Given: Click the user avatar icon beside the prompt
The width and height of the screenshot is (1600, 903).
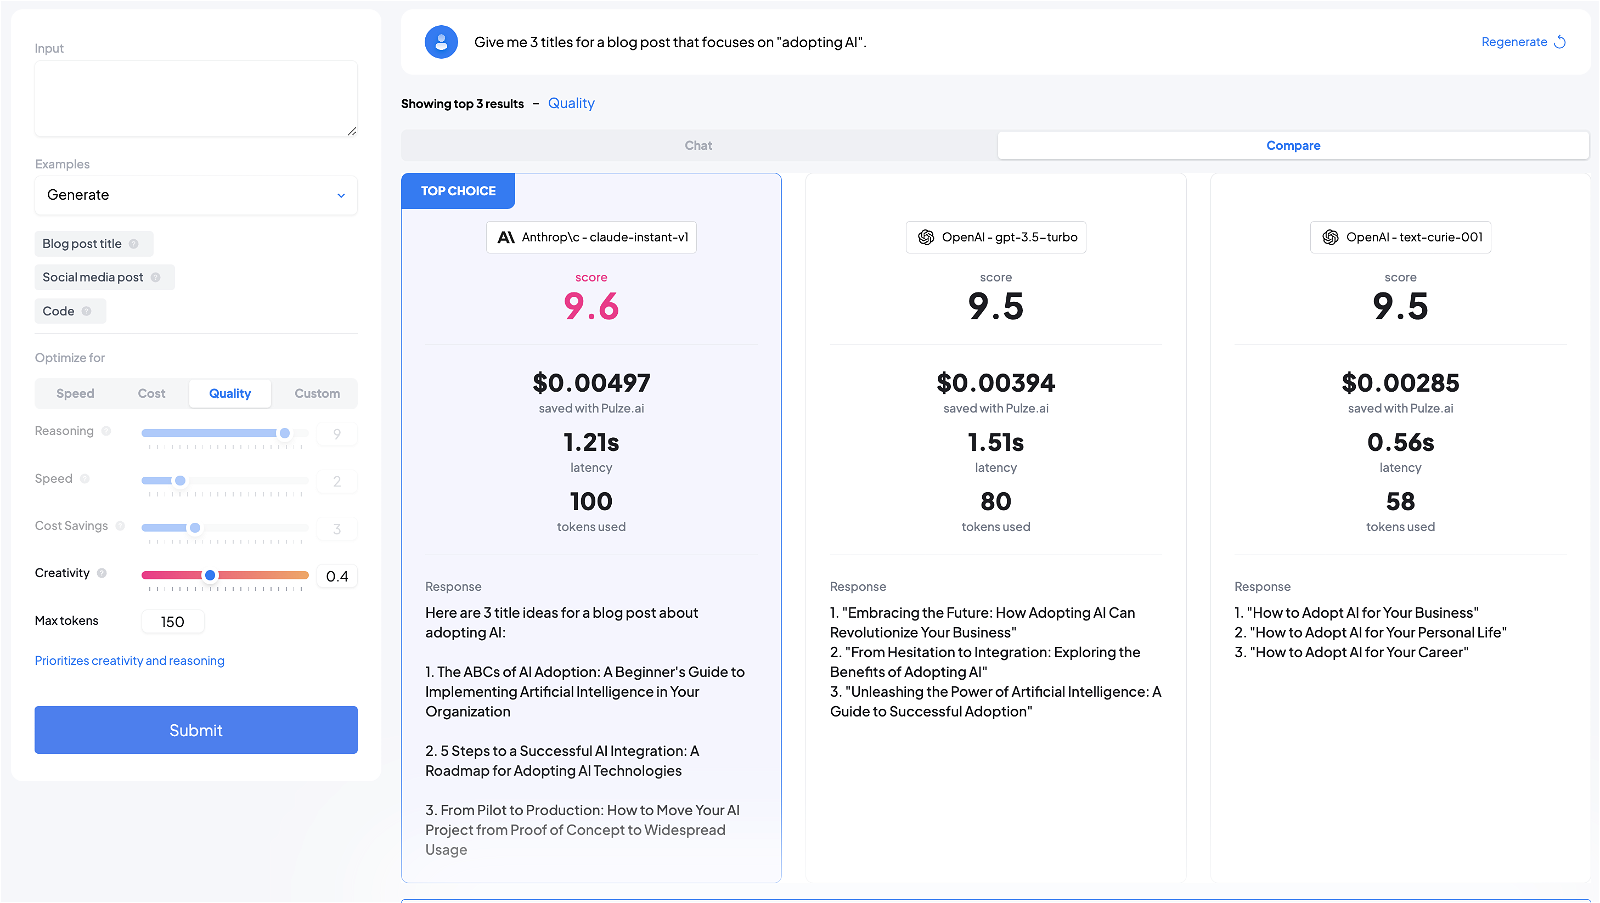Looking at the screenshot, I should [441, 42].
